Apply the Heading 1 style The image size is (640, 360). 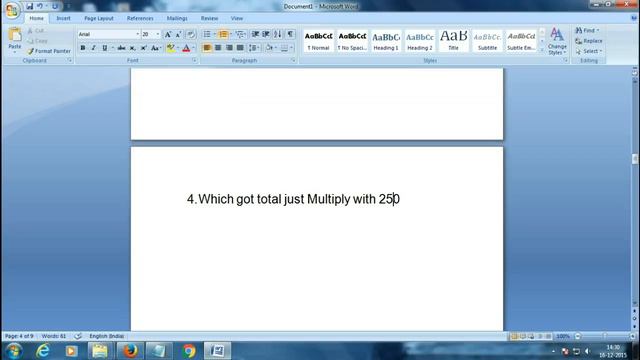(386, 41)
